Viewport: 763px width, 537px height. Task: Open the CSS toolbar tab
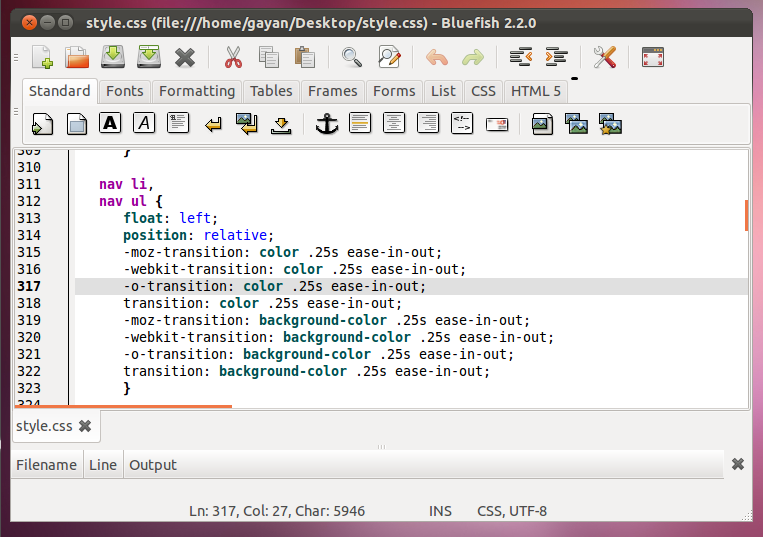click(x=483, y=91)
